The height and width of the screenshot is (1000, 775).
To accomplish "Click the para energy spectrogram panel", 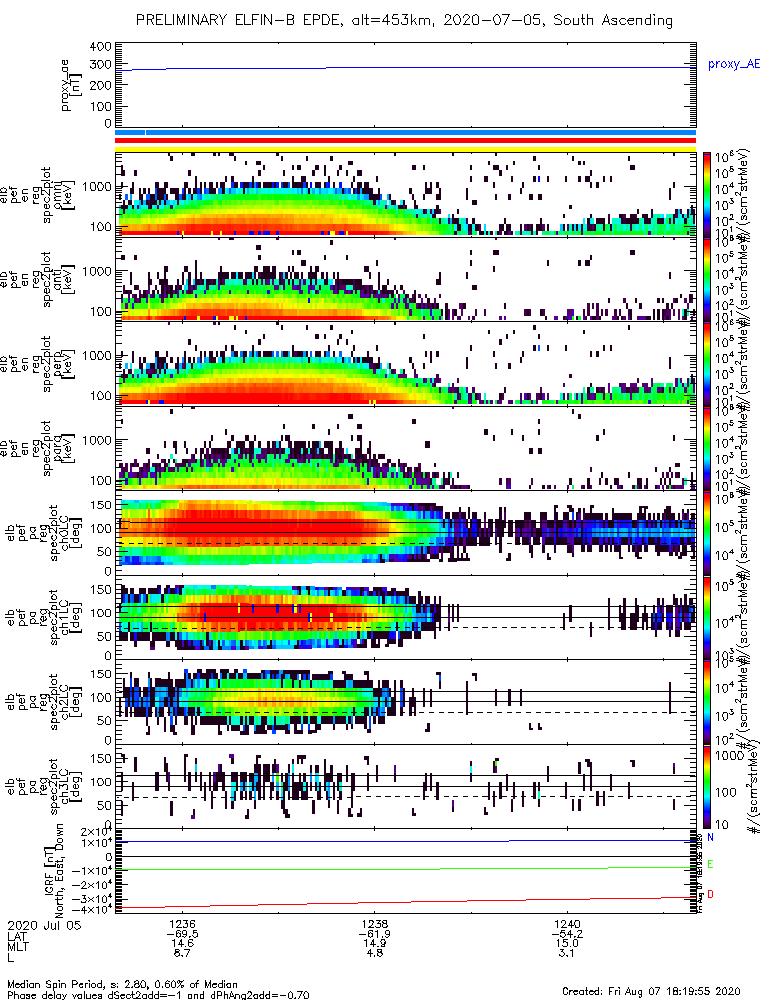I will 405,448.
